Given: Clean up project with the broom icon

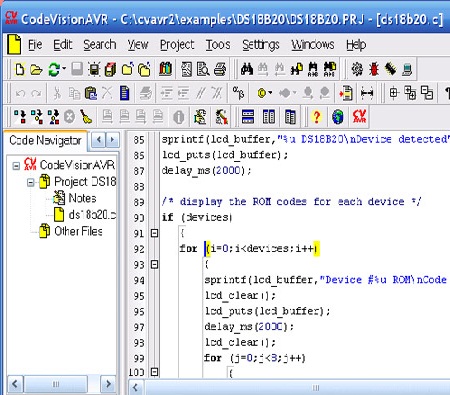Looking at the screenshot, I should [x=86, y=117].
